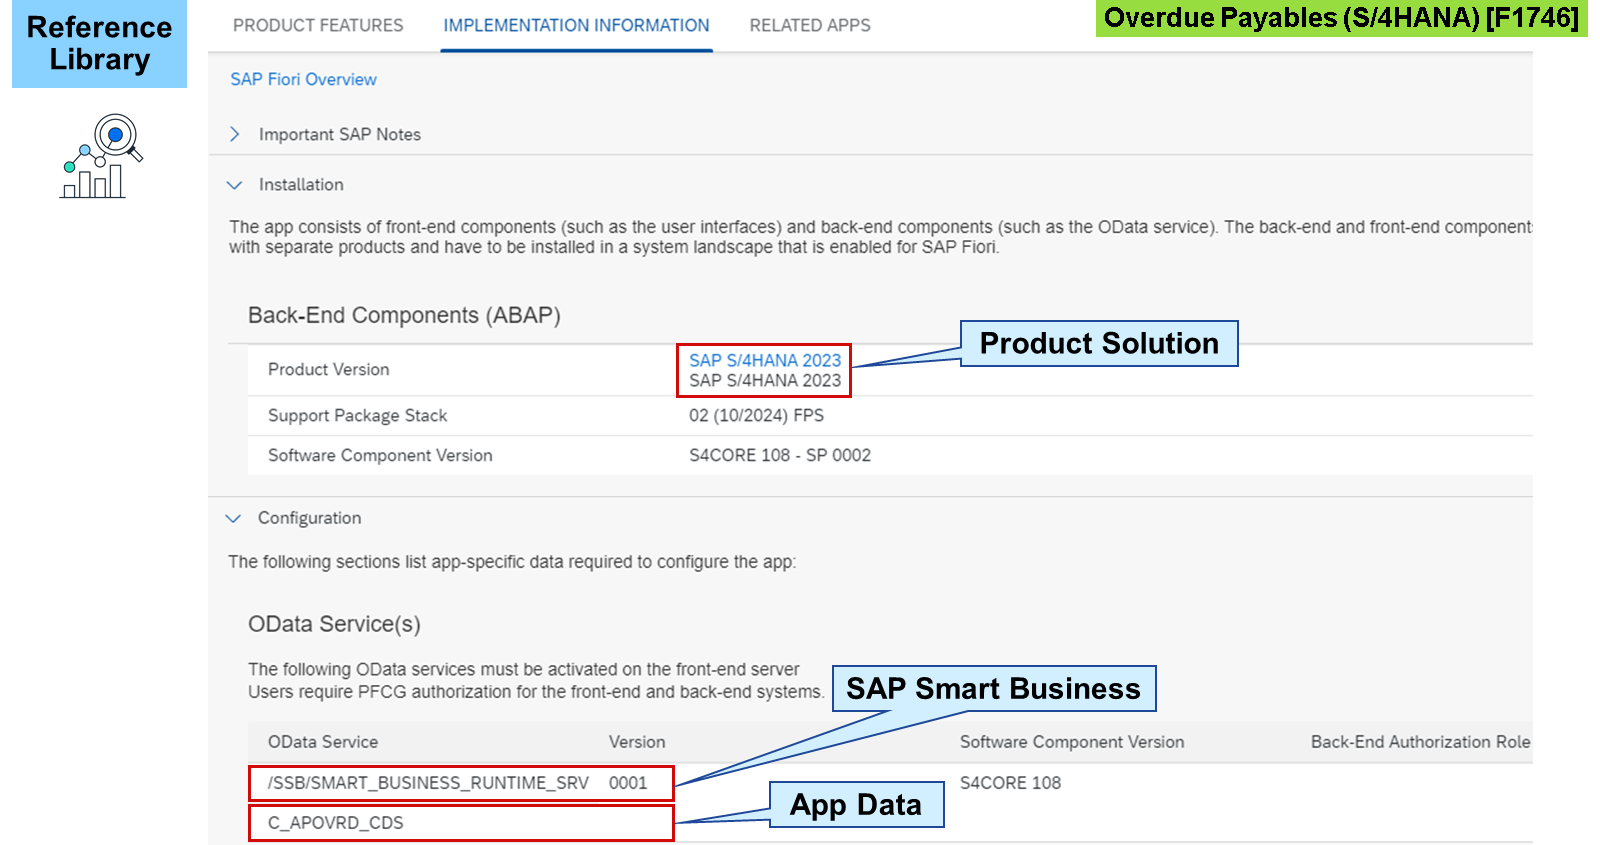The image size is (1600, 845).
Task: Open the SAP Fiori Overview link
Action: point(303,79)
